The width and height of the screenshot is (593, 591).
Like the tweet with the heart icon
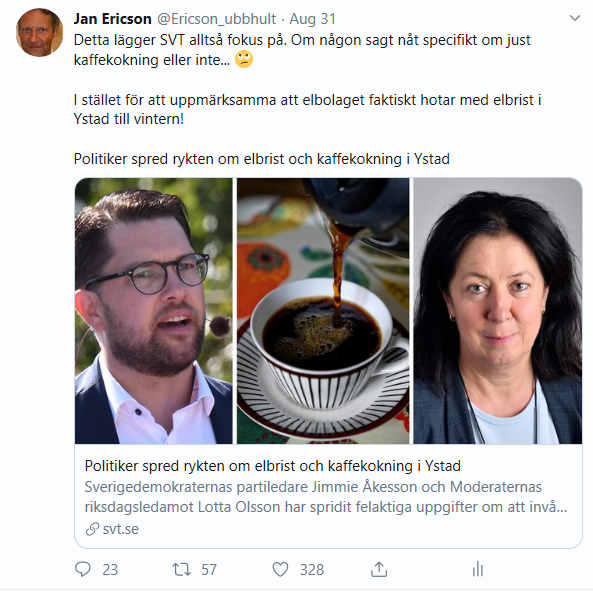click(280, 569)
